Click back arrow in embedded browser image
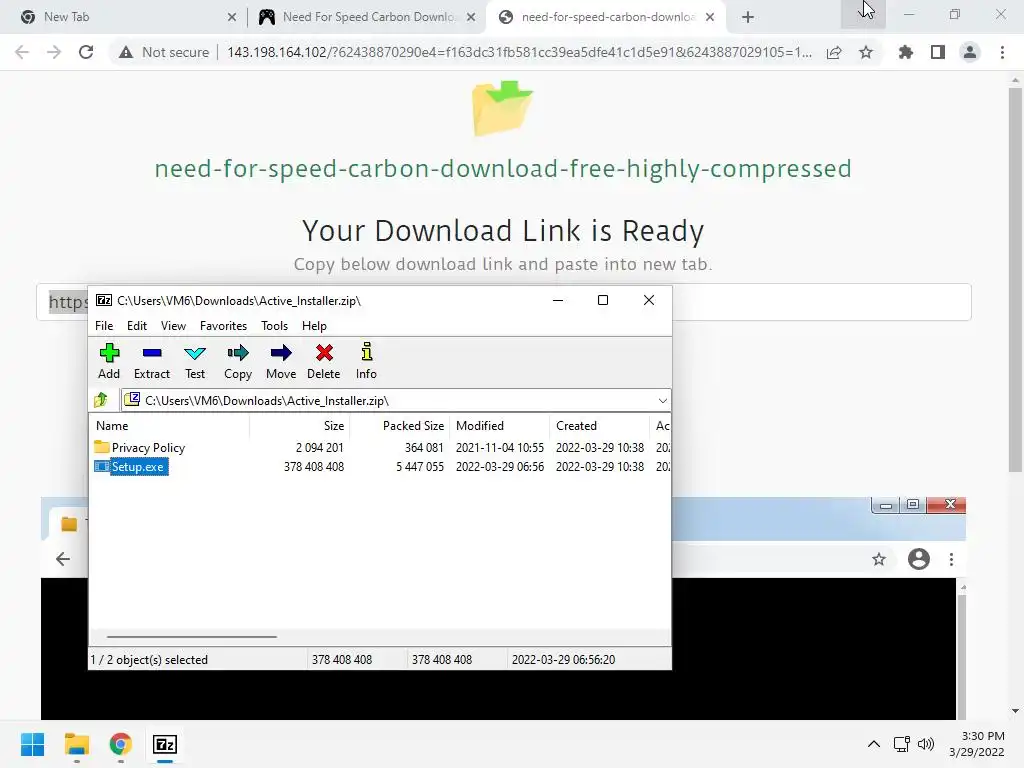The width and height of the screenshot is (1024, 768). pyautogui.click(x=63, y=559)
